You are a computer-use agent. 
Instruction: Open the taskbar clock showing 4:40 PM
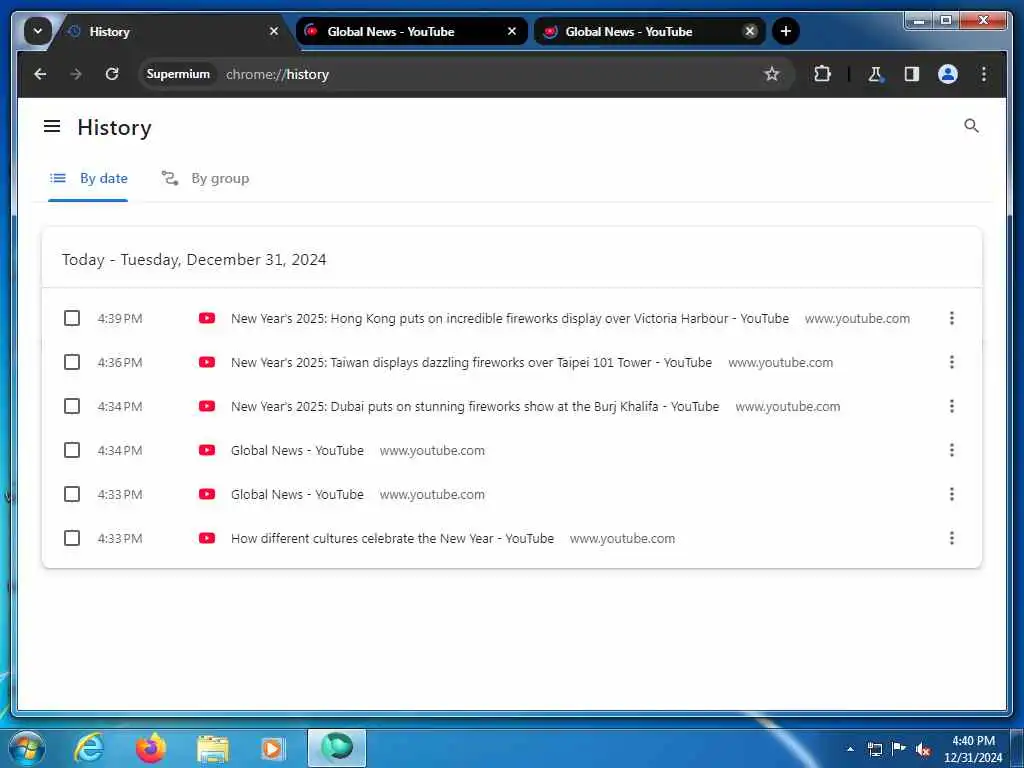coord(973,749)
